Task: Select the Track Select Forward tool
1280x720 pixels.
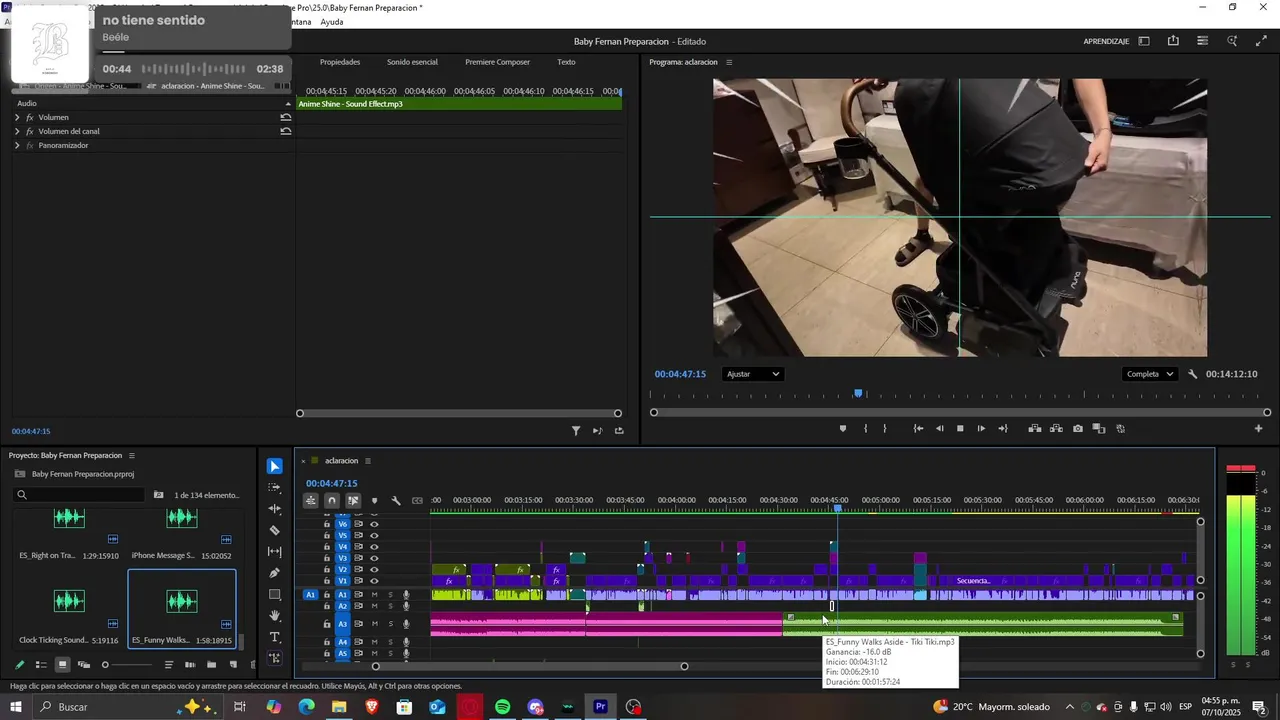Action: point(275,488)
